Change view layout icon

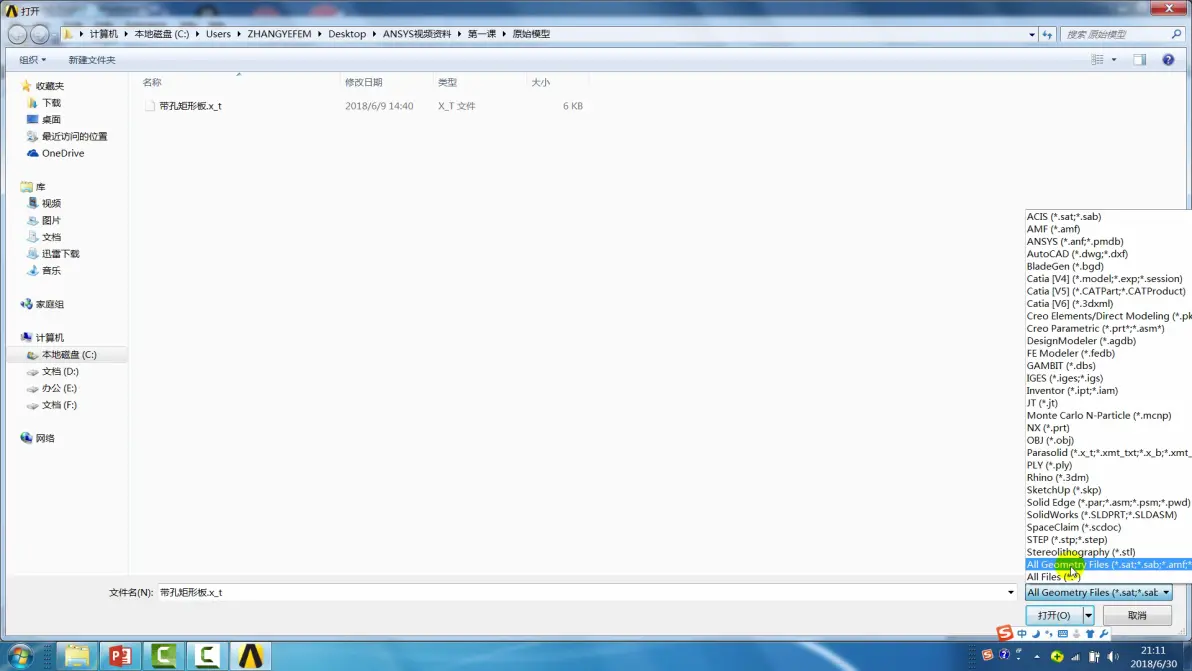[x=1097, y=59]
